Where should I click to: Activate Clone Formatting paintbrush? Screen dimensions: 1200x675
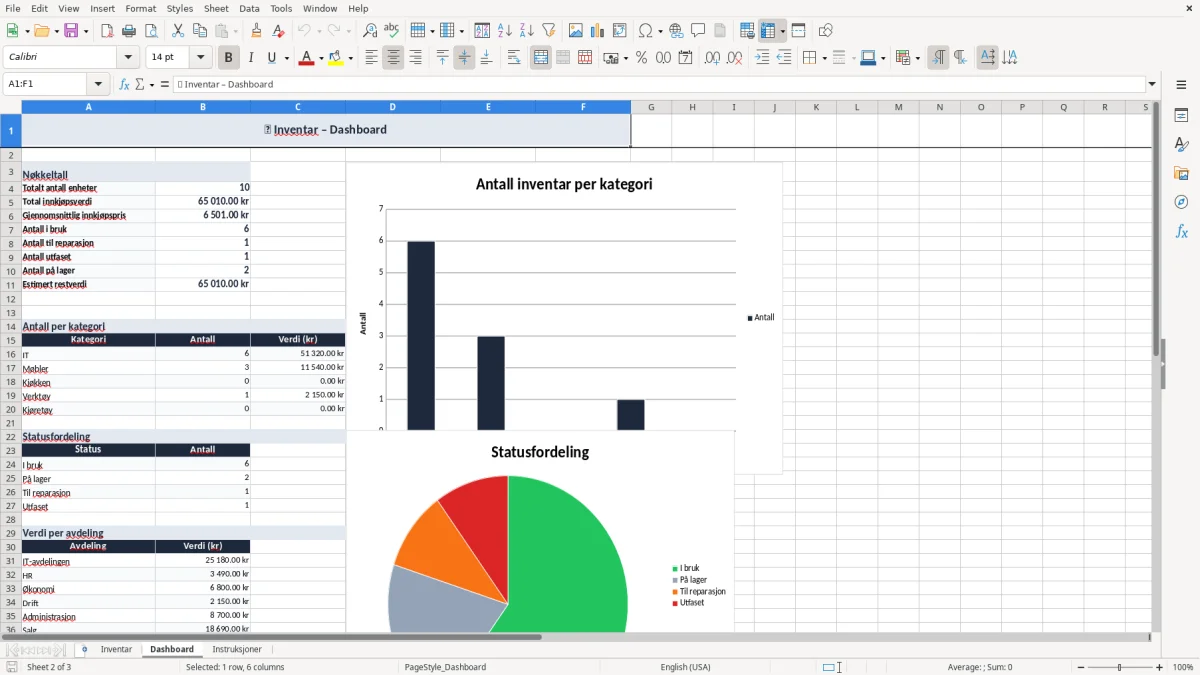point(257,31)
